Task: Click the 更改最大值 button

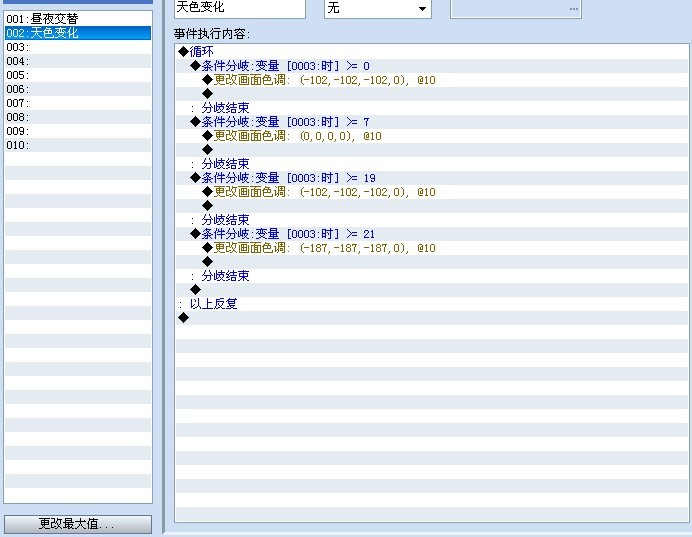Action: coord(78,524)
